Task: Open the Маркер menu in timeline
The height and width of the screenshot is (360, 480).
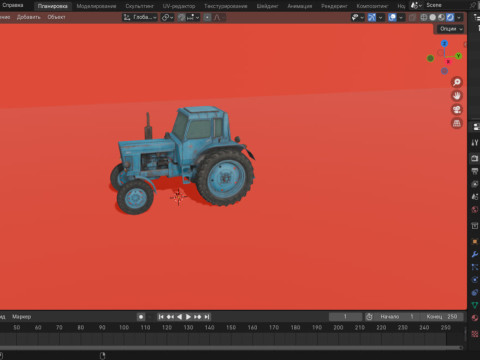Action: (x=22, y=317)
